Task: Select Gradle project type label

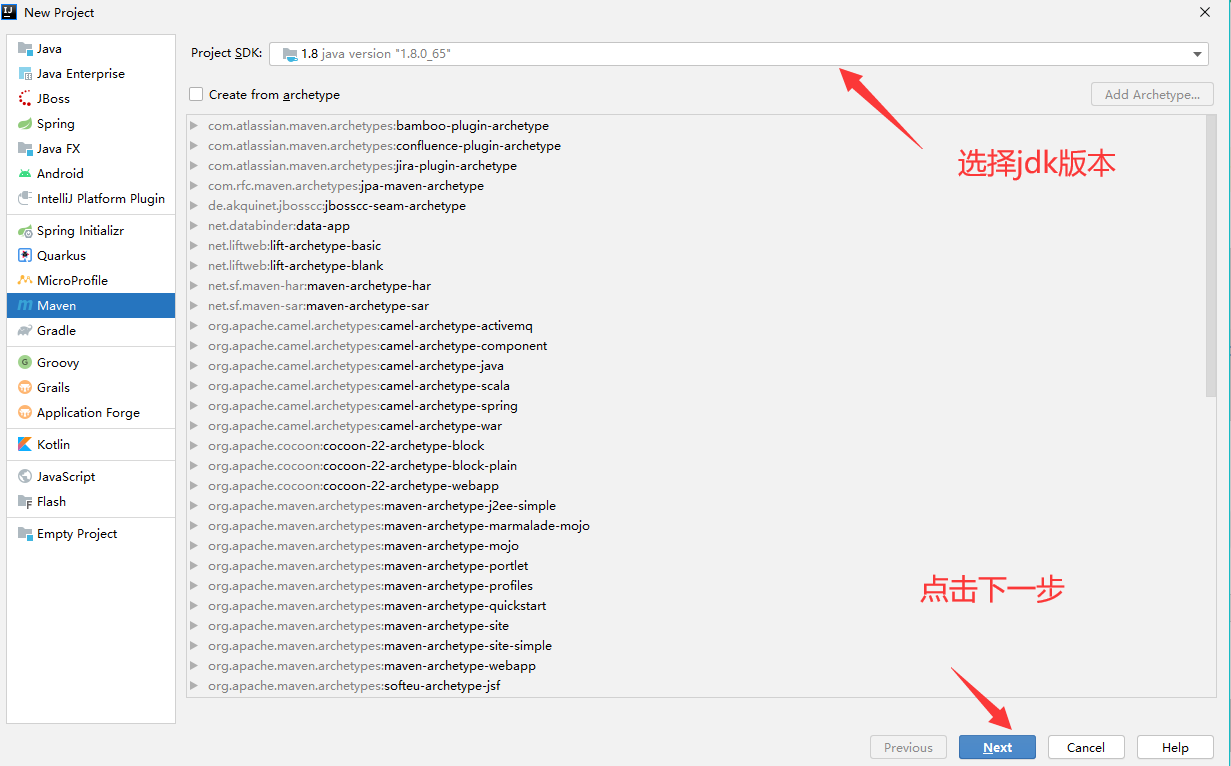Action: tap(56, 331)
